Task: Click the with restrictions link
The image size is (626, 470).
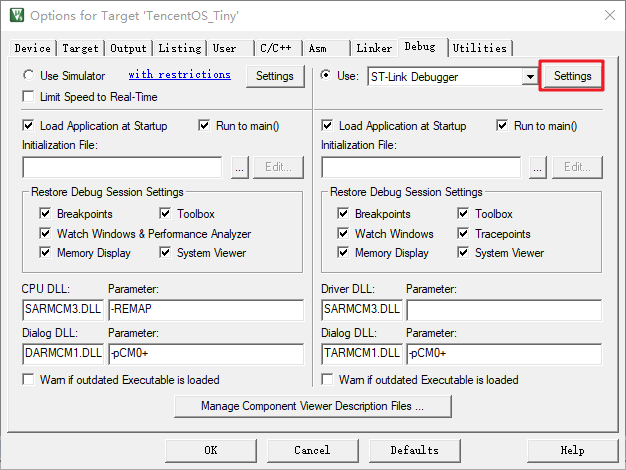Action: [179, 75]
